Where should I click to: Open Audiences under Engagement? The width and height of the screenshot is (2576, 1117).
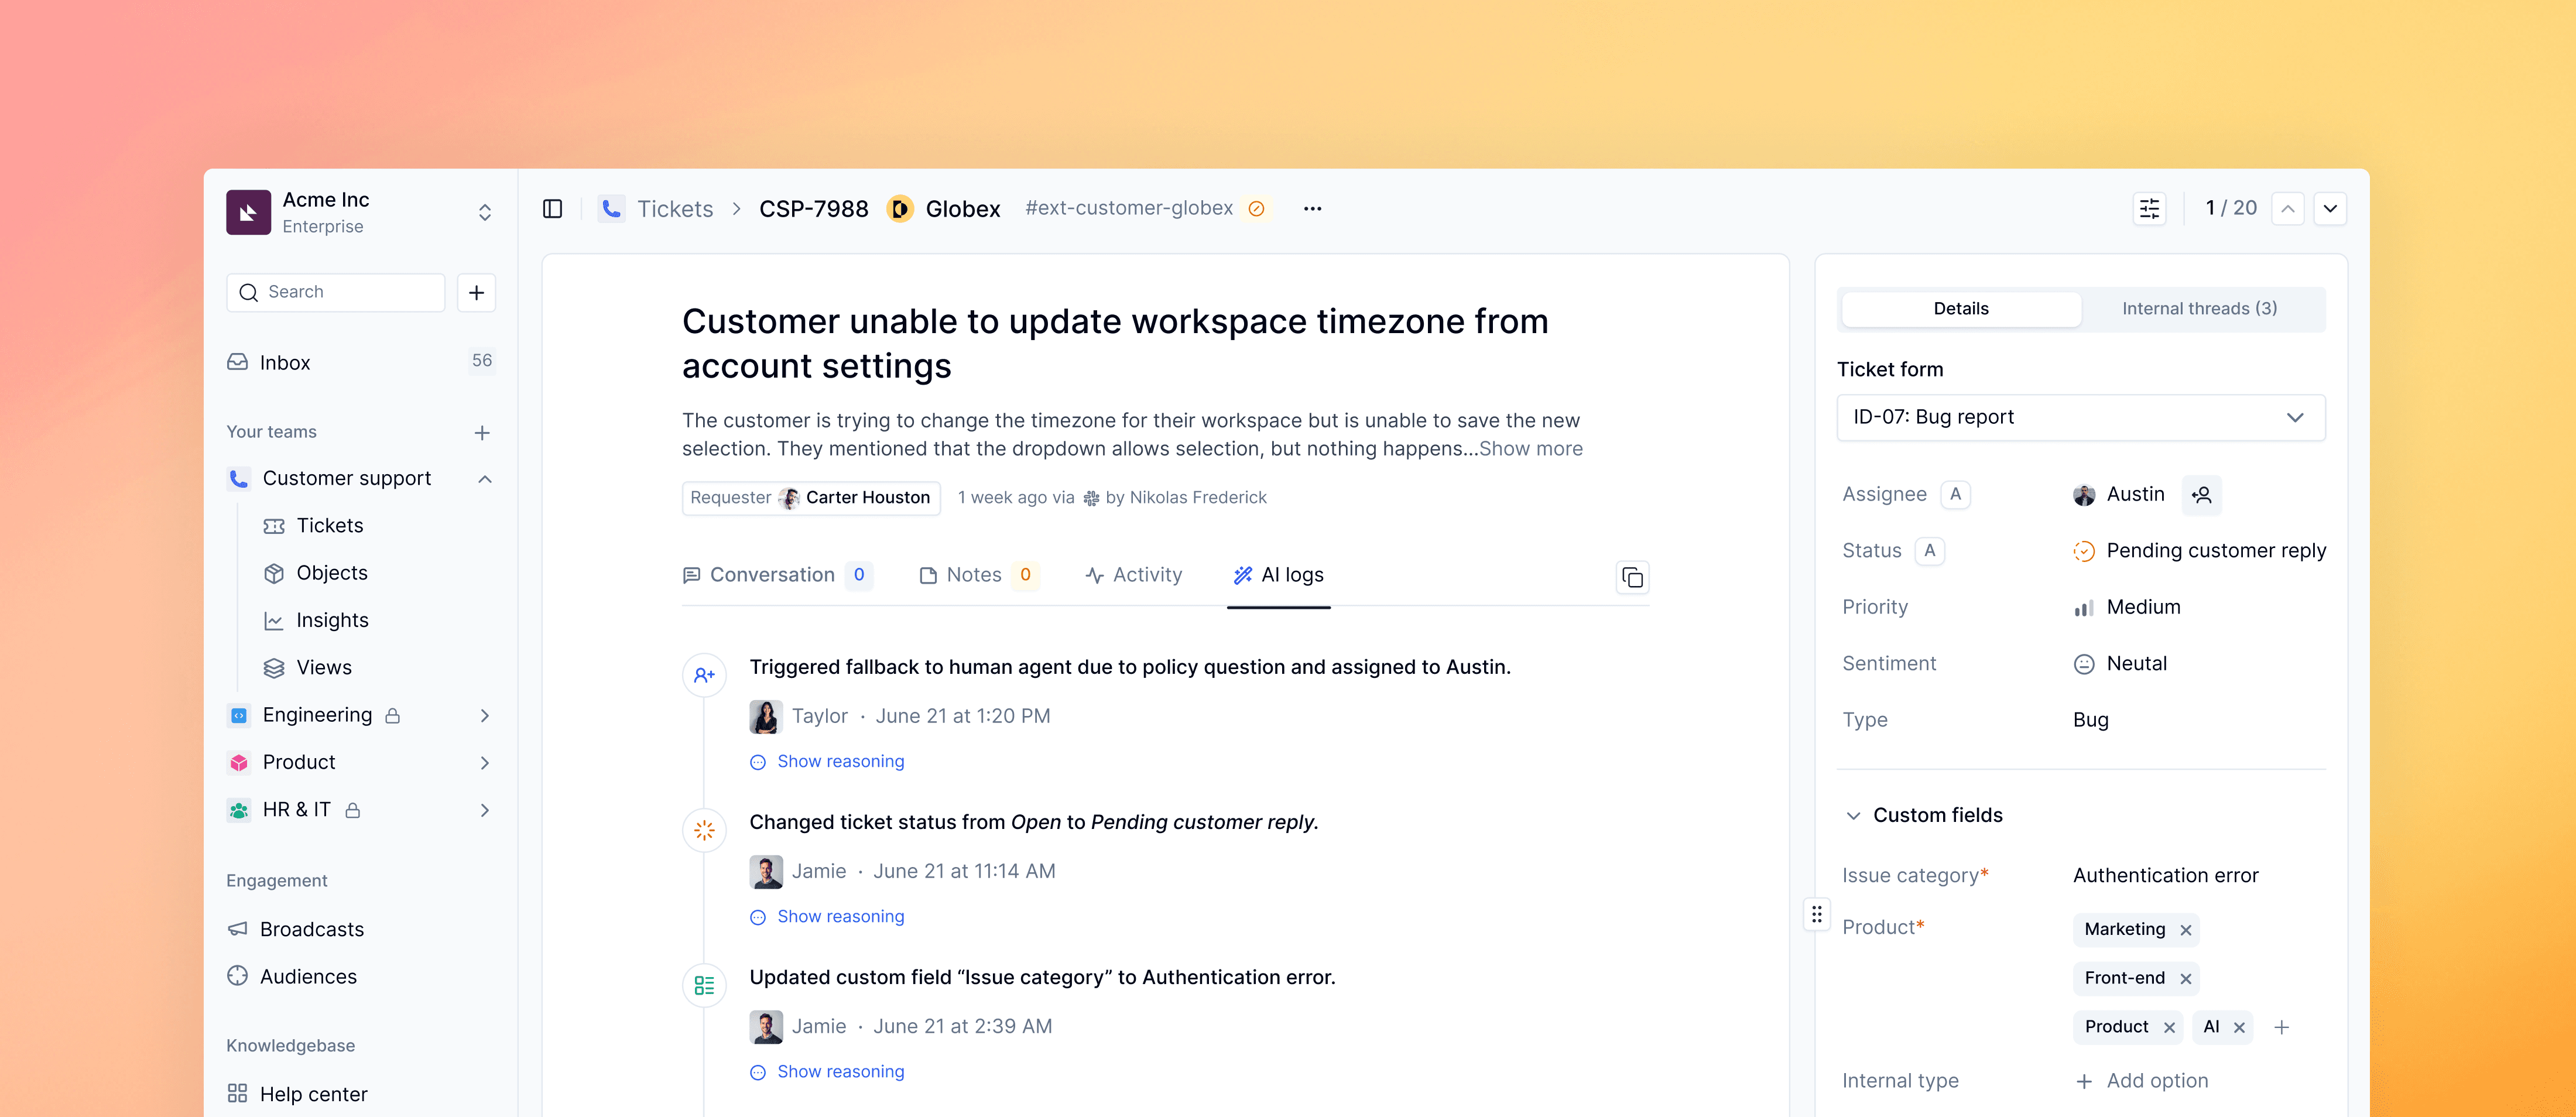click(308, 977)
